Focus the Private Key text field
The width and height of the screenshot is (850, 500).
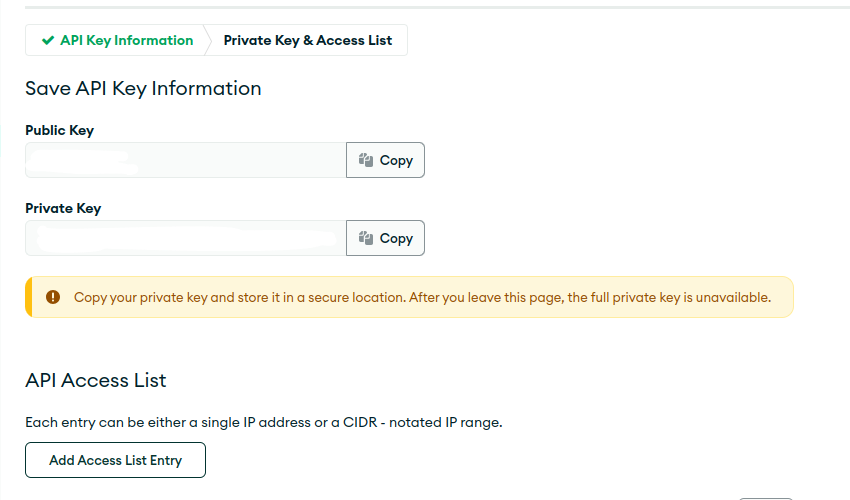tap(186, 238)
